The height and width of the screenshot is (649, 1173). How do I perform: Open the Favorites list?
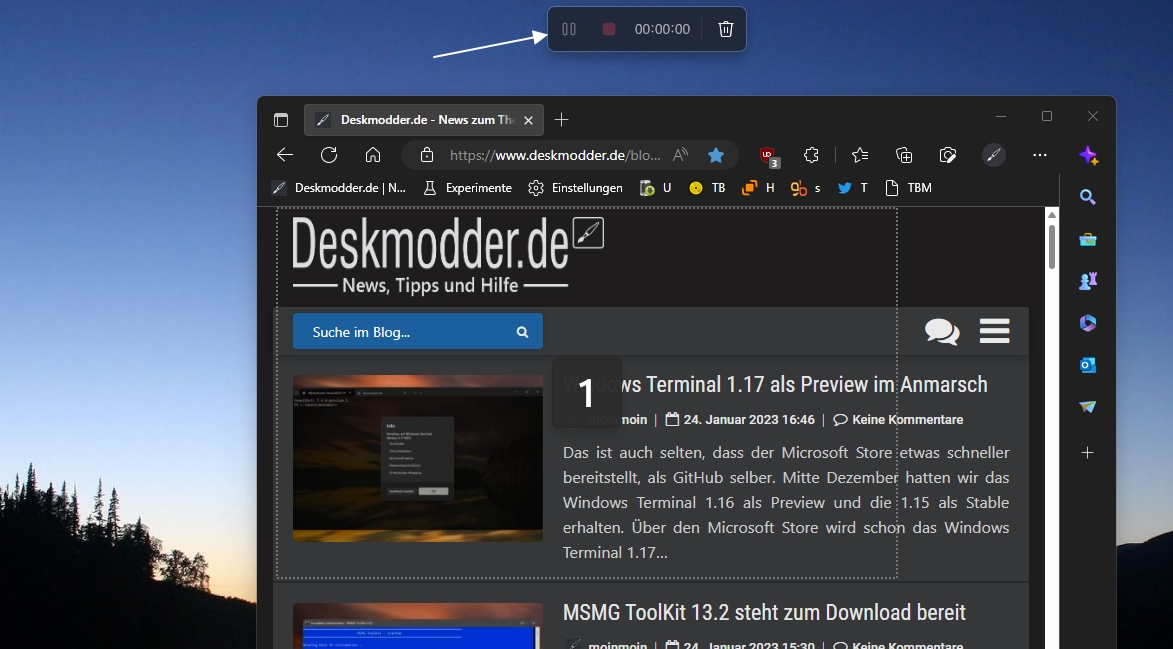(x=860, y=155)
